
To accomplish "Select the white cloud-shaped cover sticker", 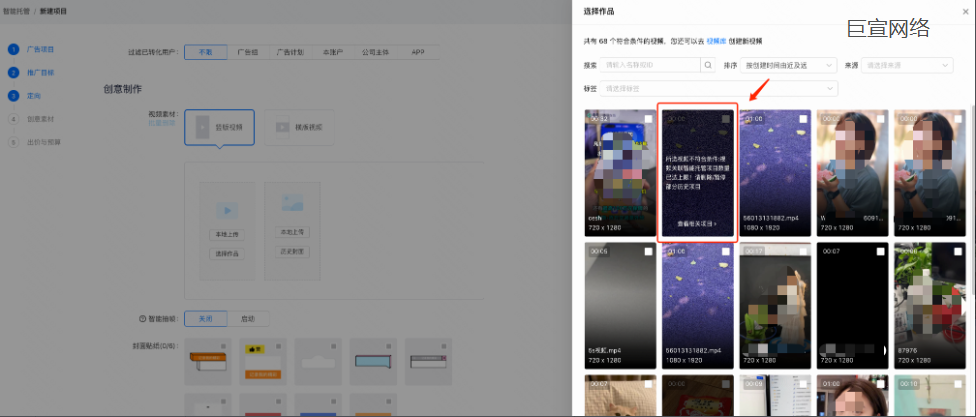I will pos(318,362).
